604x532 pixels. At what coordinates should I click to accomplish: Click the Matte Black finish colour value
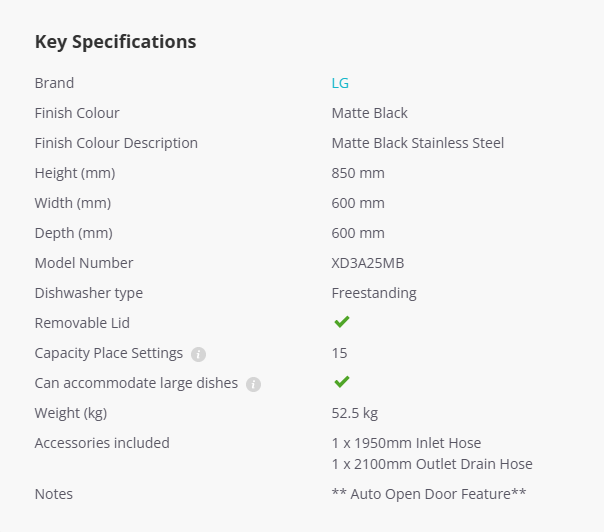pos(369,113)
